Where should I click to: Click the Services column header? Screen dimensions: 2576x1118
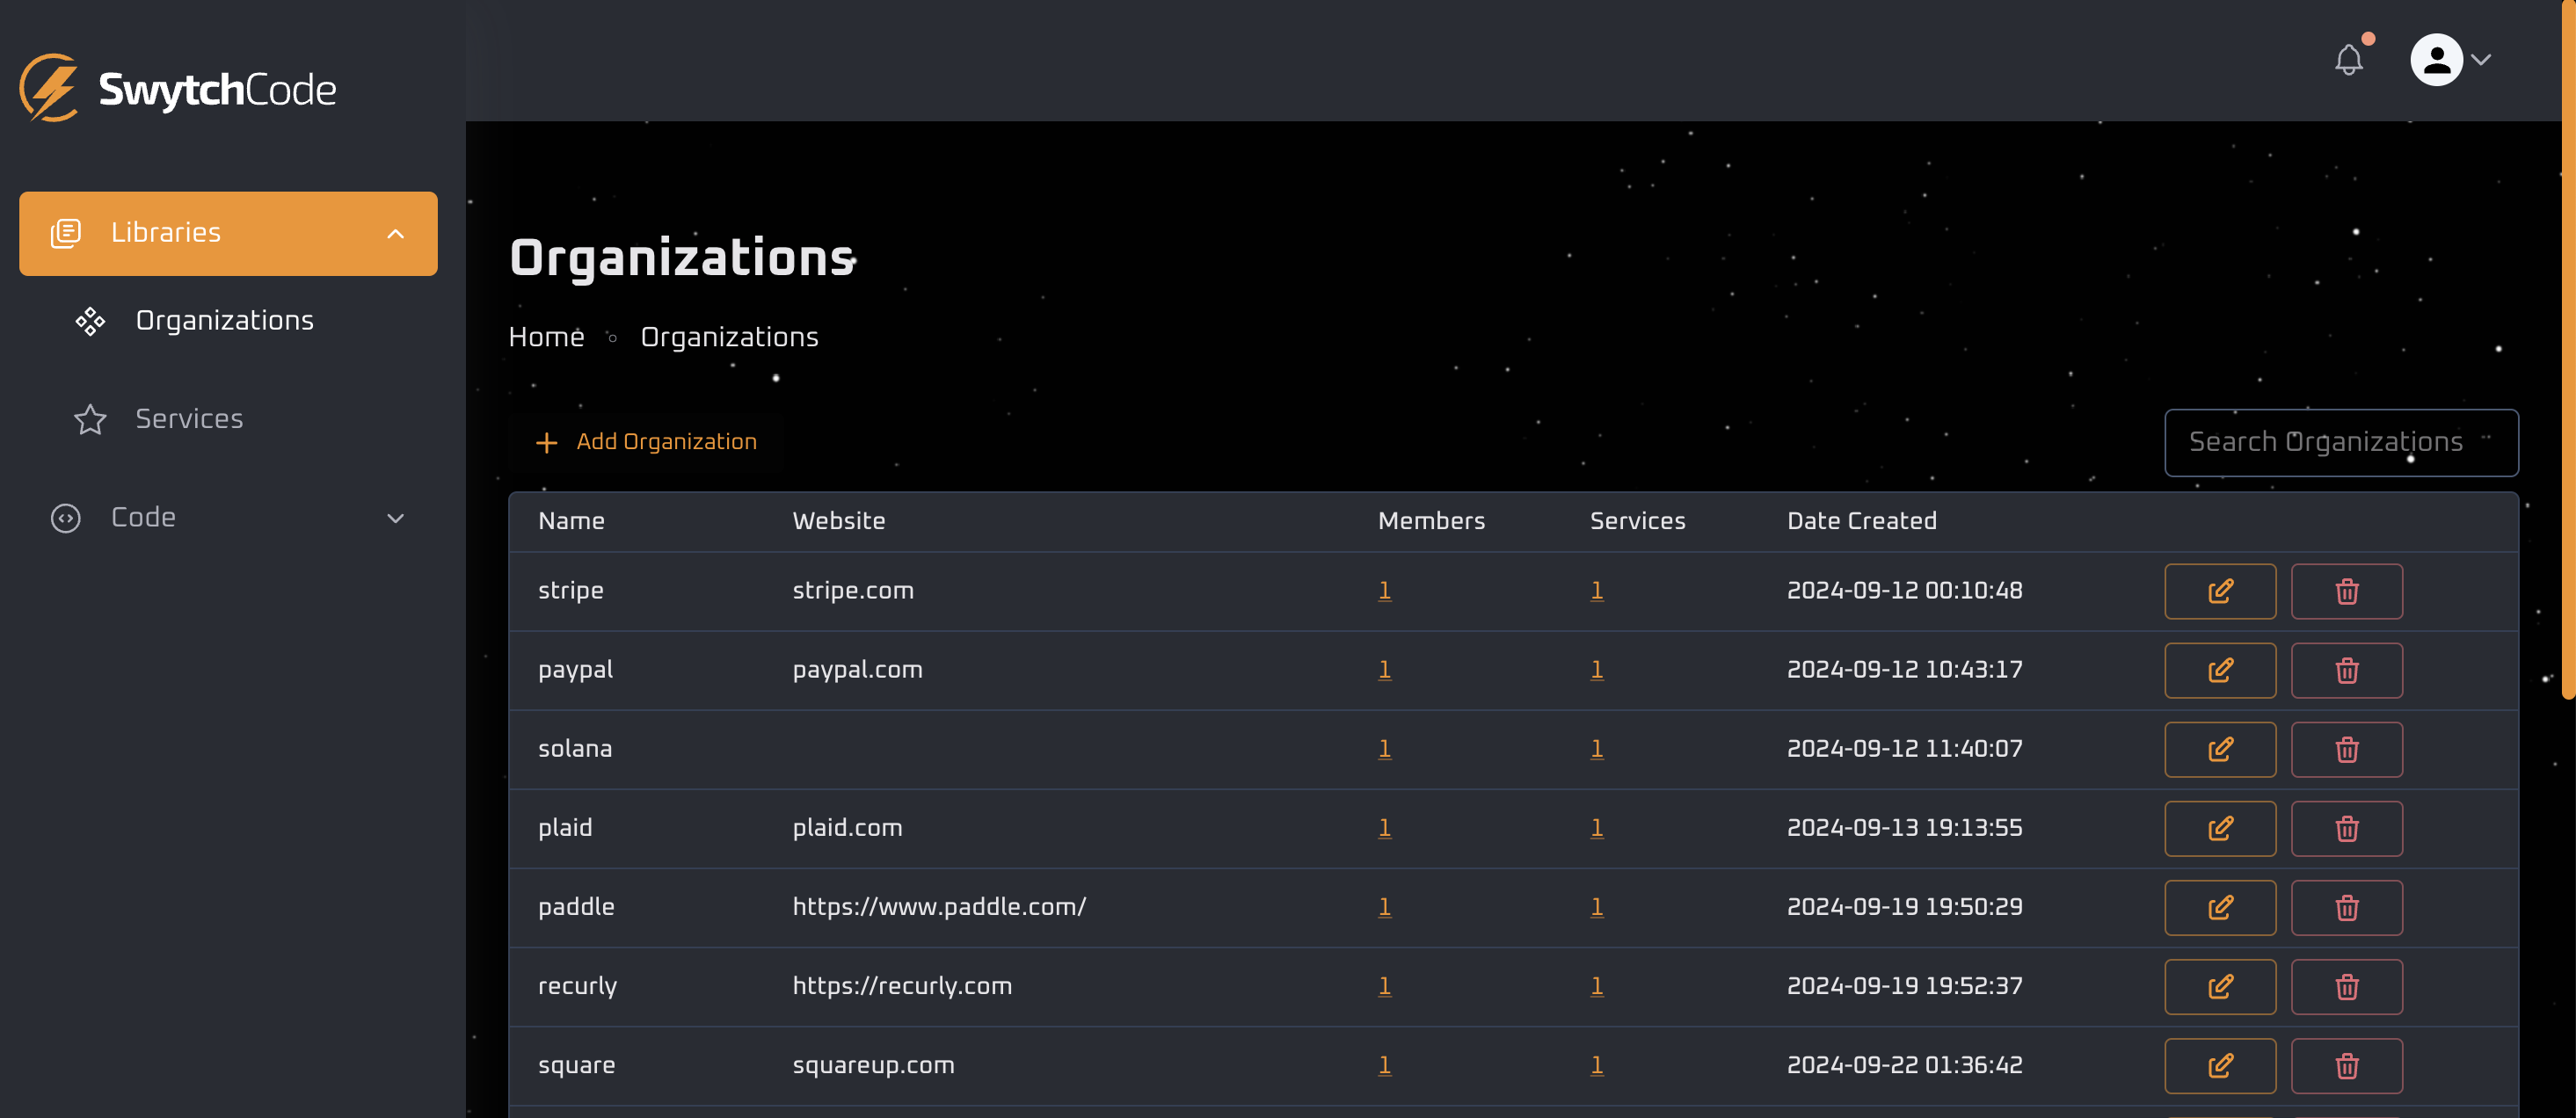[x=1637, y=521]
